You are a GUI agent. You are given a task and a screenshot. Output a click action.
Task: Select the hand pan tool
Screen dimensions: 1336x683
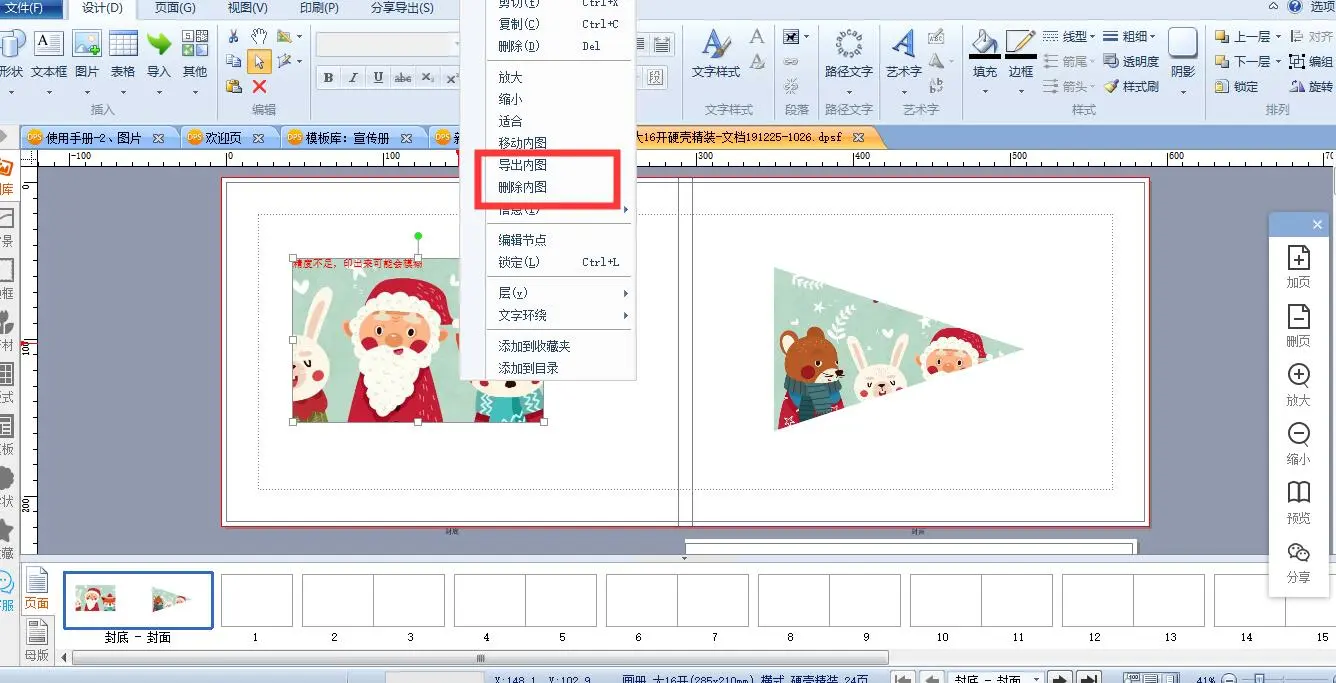coord(259,37)
